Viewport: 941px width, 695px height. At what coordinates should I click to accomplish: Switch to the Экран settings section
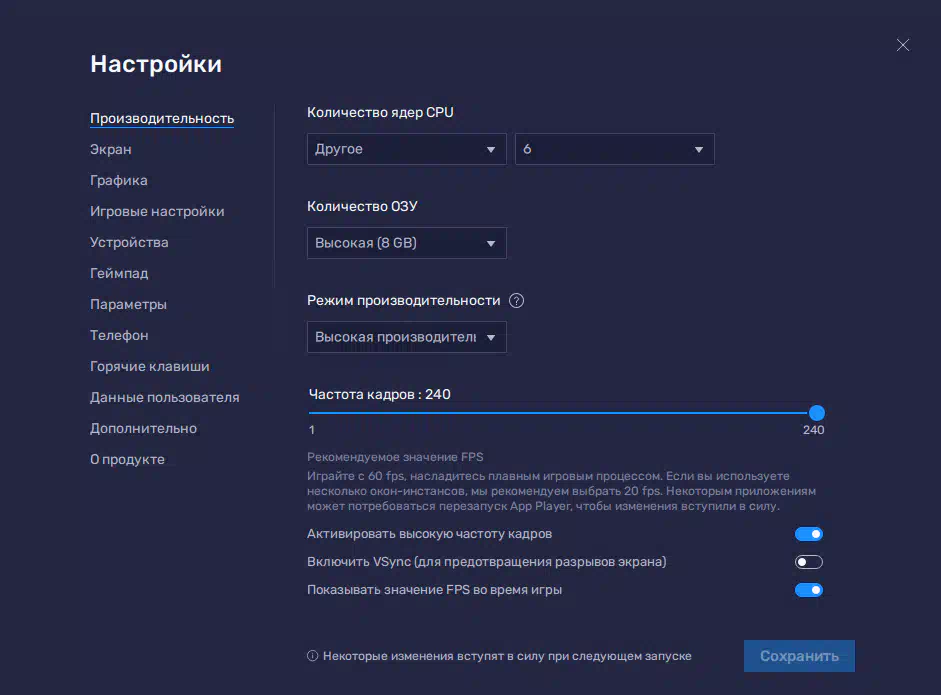tap(111, 149)
